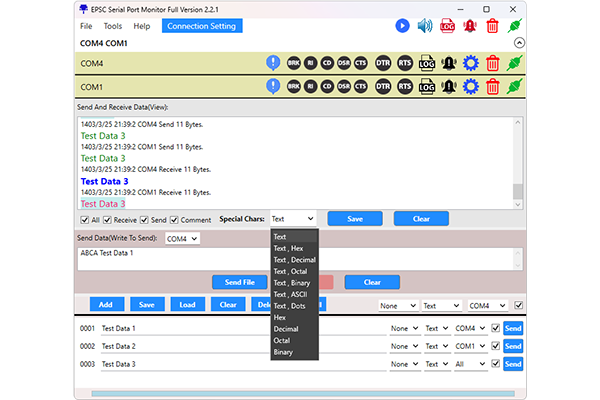Click the blue play icon in top toolbar
The image size is (600, 400).
(x=402, y=25)
